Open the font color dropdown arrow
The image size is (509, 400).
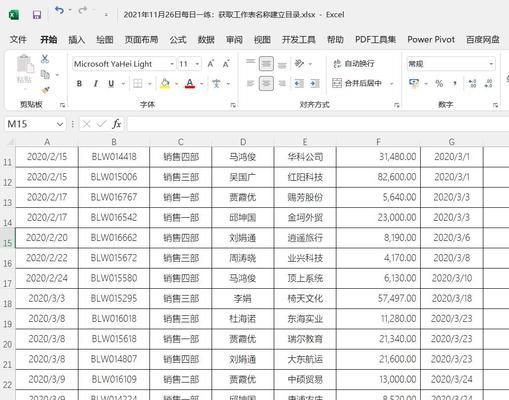tap(202, 84)
